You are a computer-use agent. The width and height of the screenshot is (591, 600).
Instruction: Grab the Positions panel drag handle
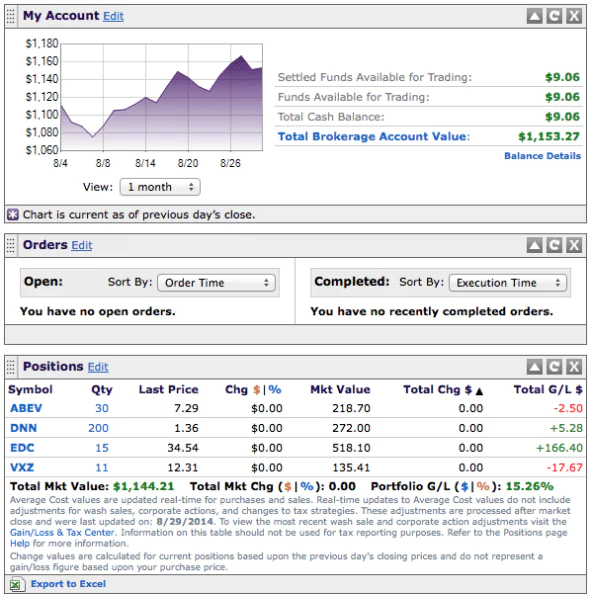pyautogui.click(x=11, y=367)
